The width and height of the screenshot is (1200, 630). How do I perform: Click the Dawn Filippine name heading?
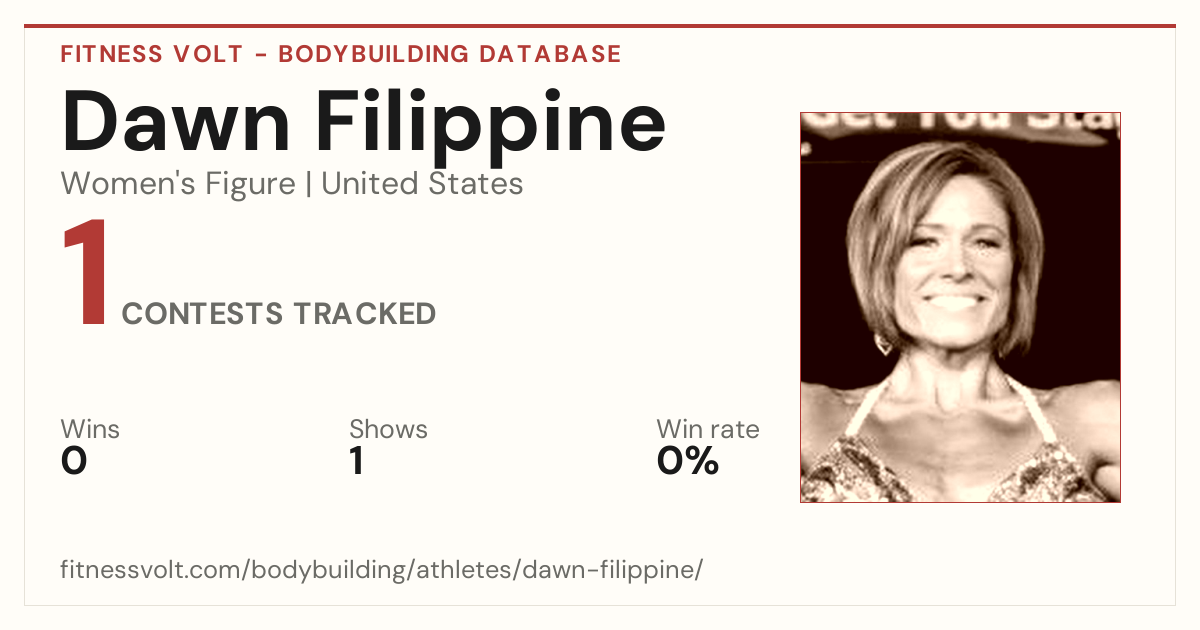[363, 122]
